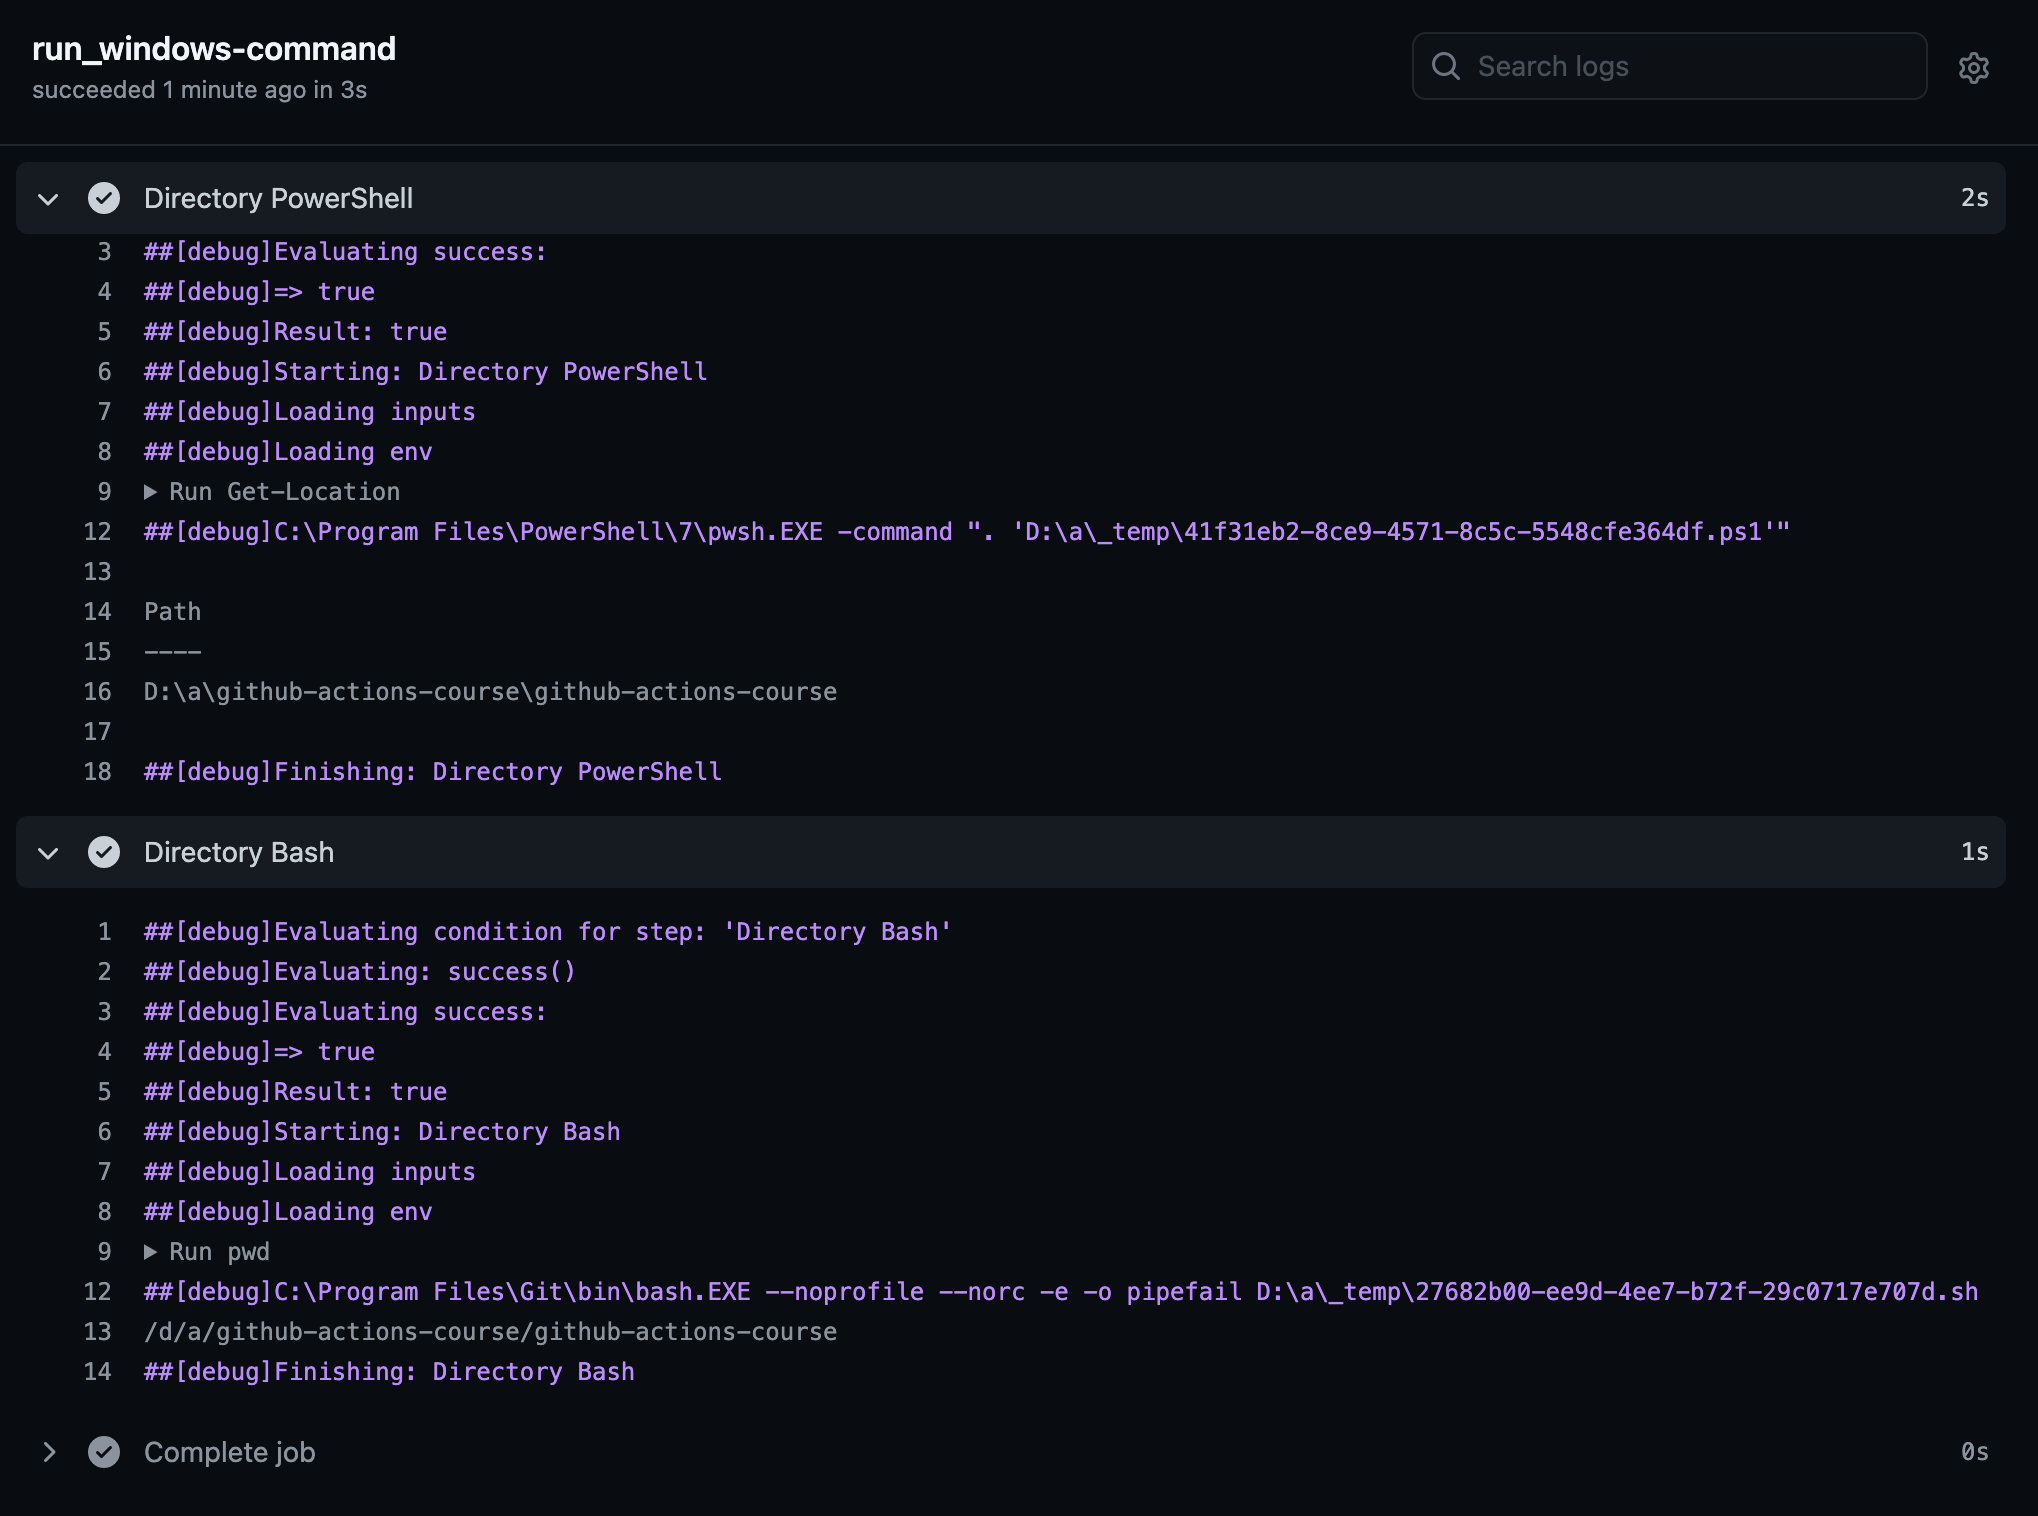Expand the Run Get-Location disclosure triangle
This screenshot has height=1516, width=2038.
point(150,492)
